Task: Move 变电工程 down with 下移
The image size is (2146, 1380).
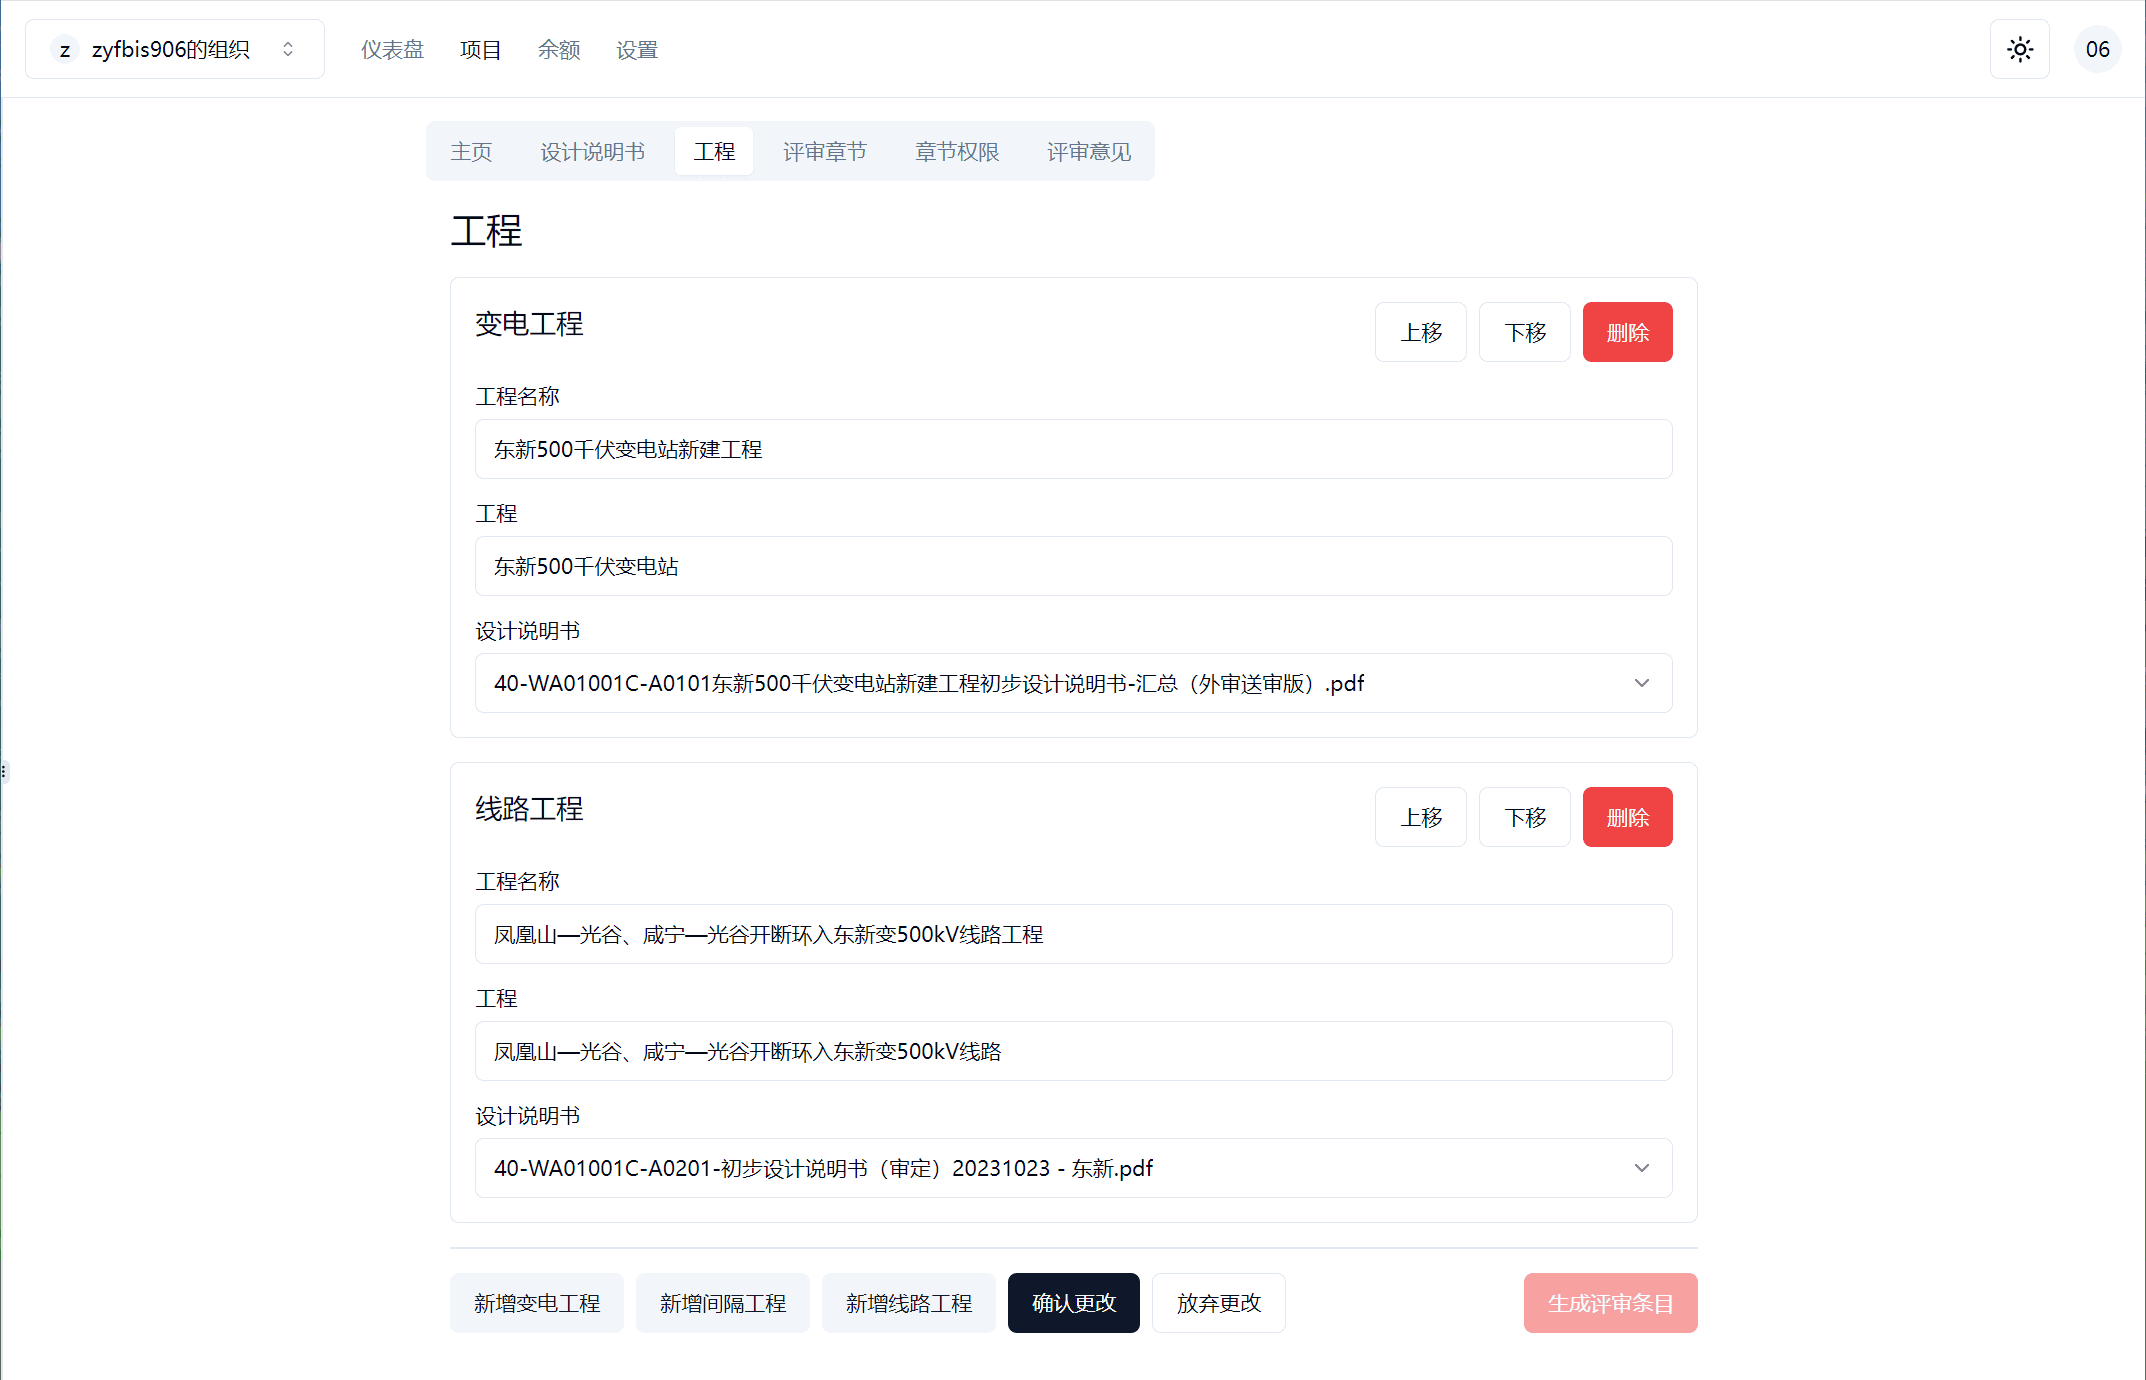Action: (1524, 332)
